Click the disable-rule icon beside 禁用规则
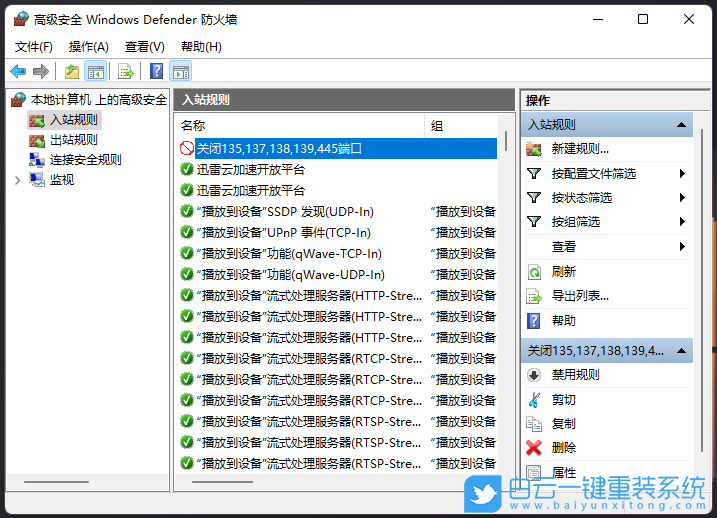The width and height of the screenshot is (717, 518). click(x=534, y=375)
